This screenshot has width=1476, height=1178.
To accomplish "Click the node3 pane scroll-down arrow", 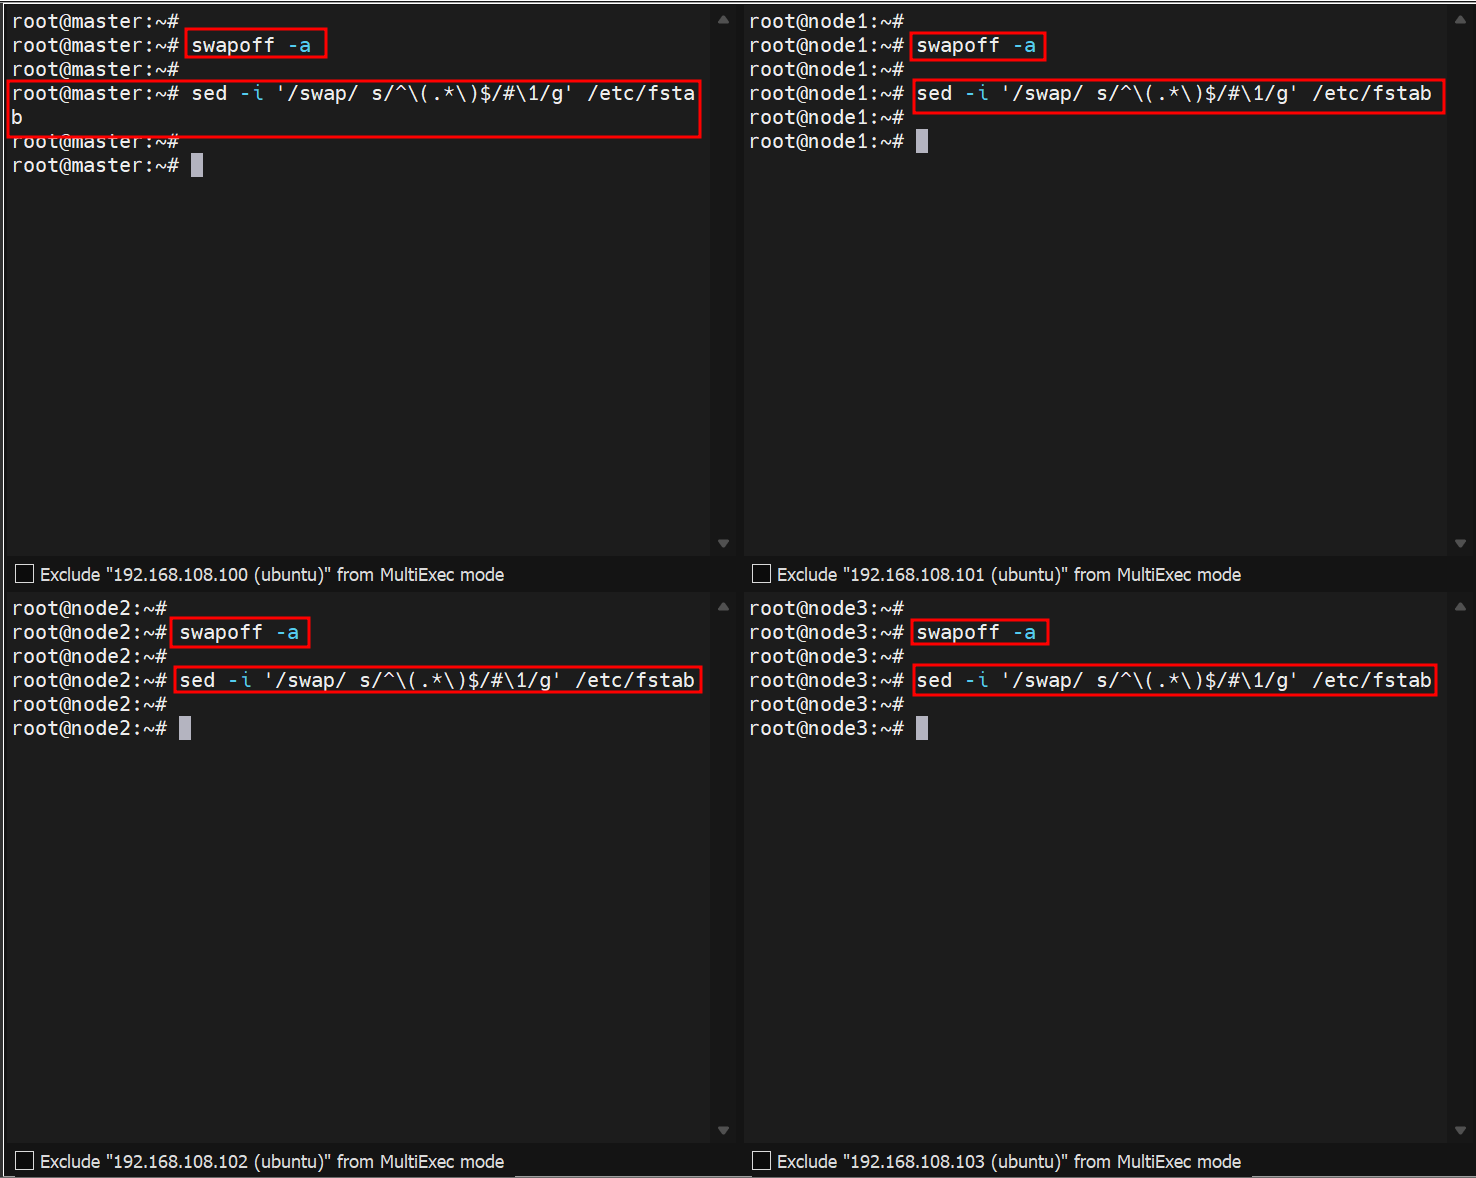I will [1460, 1130].
